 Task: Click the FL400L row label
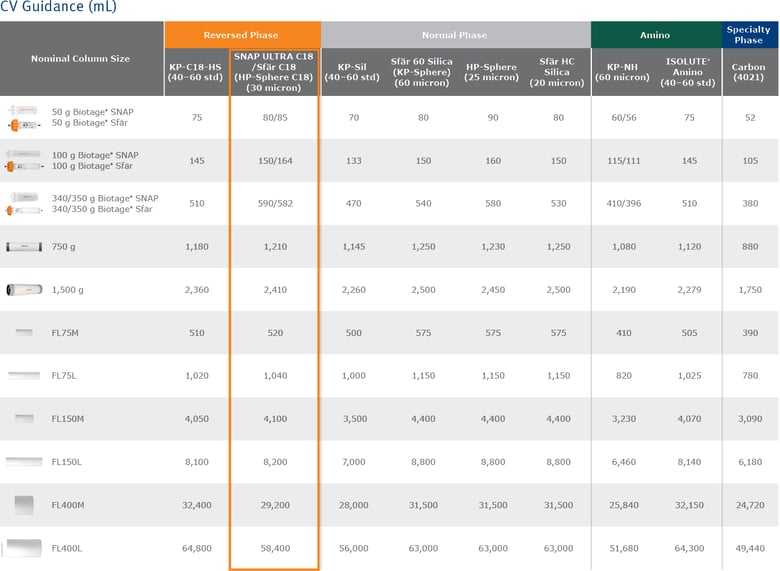pos(67,549)
